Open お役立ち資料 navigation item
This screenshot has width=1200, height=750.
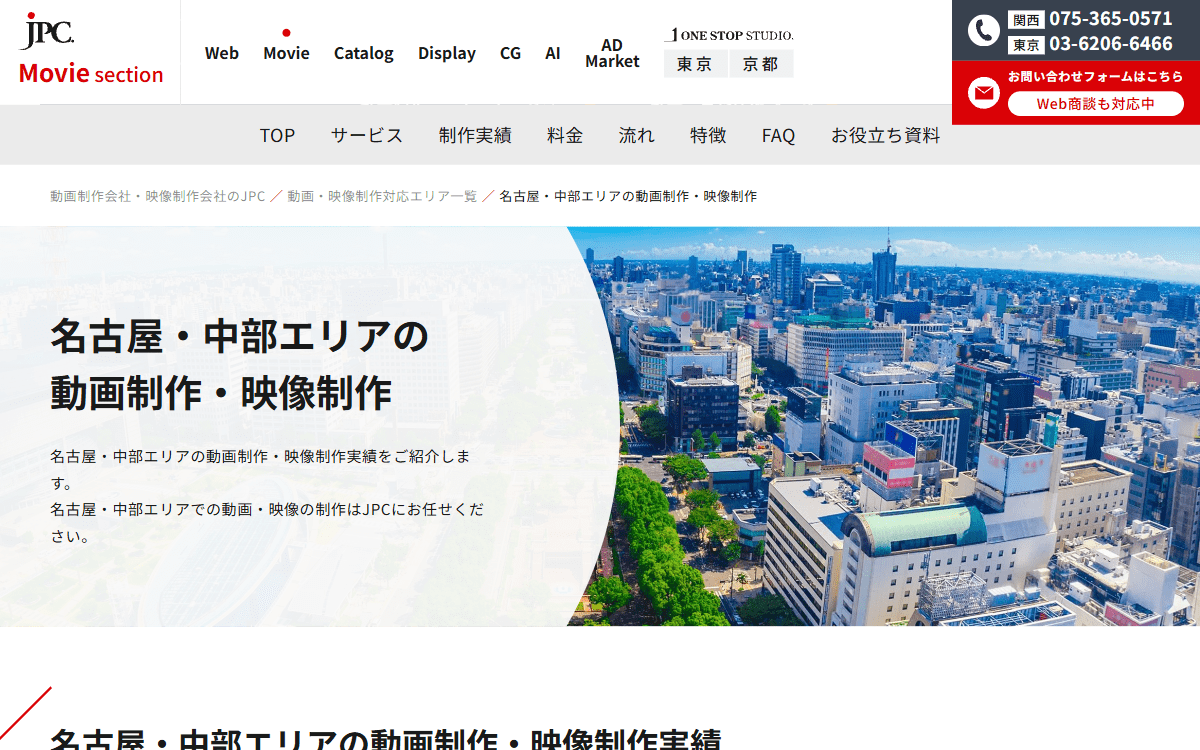[x=886, y=135]
